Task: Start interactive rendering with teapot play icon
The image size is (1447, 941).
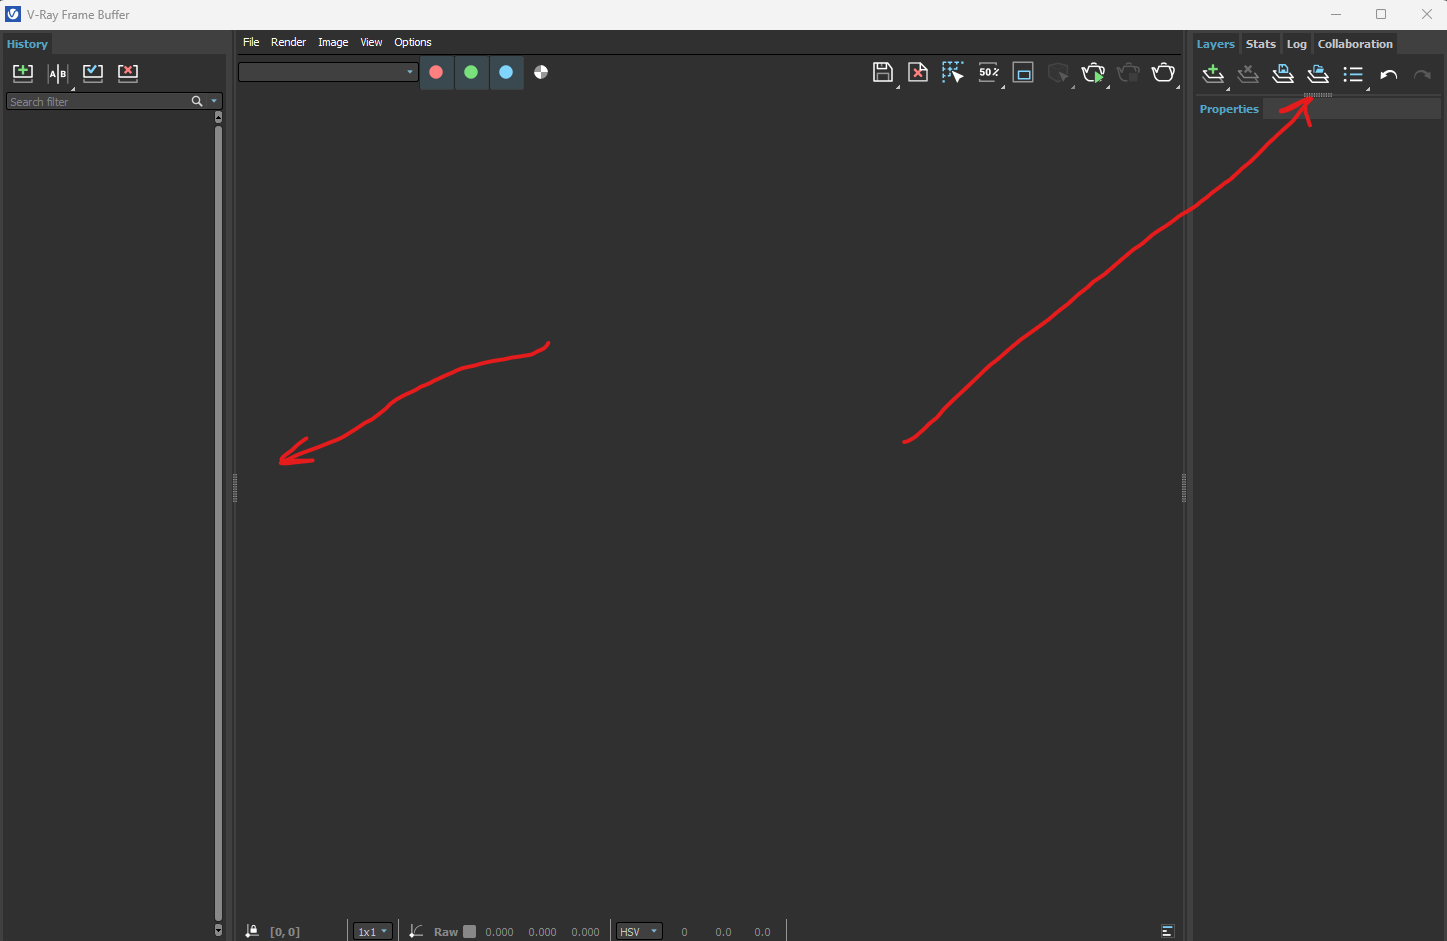Action: pyautogui.click(x=1093, y=72)
